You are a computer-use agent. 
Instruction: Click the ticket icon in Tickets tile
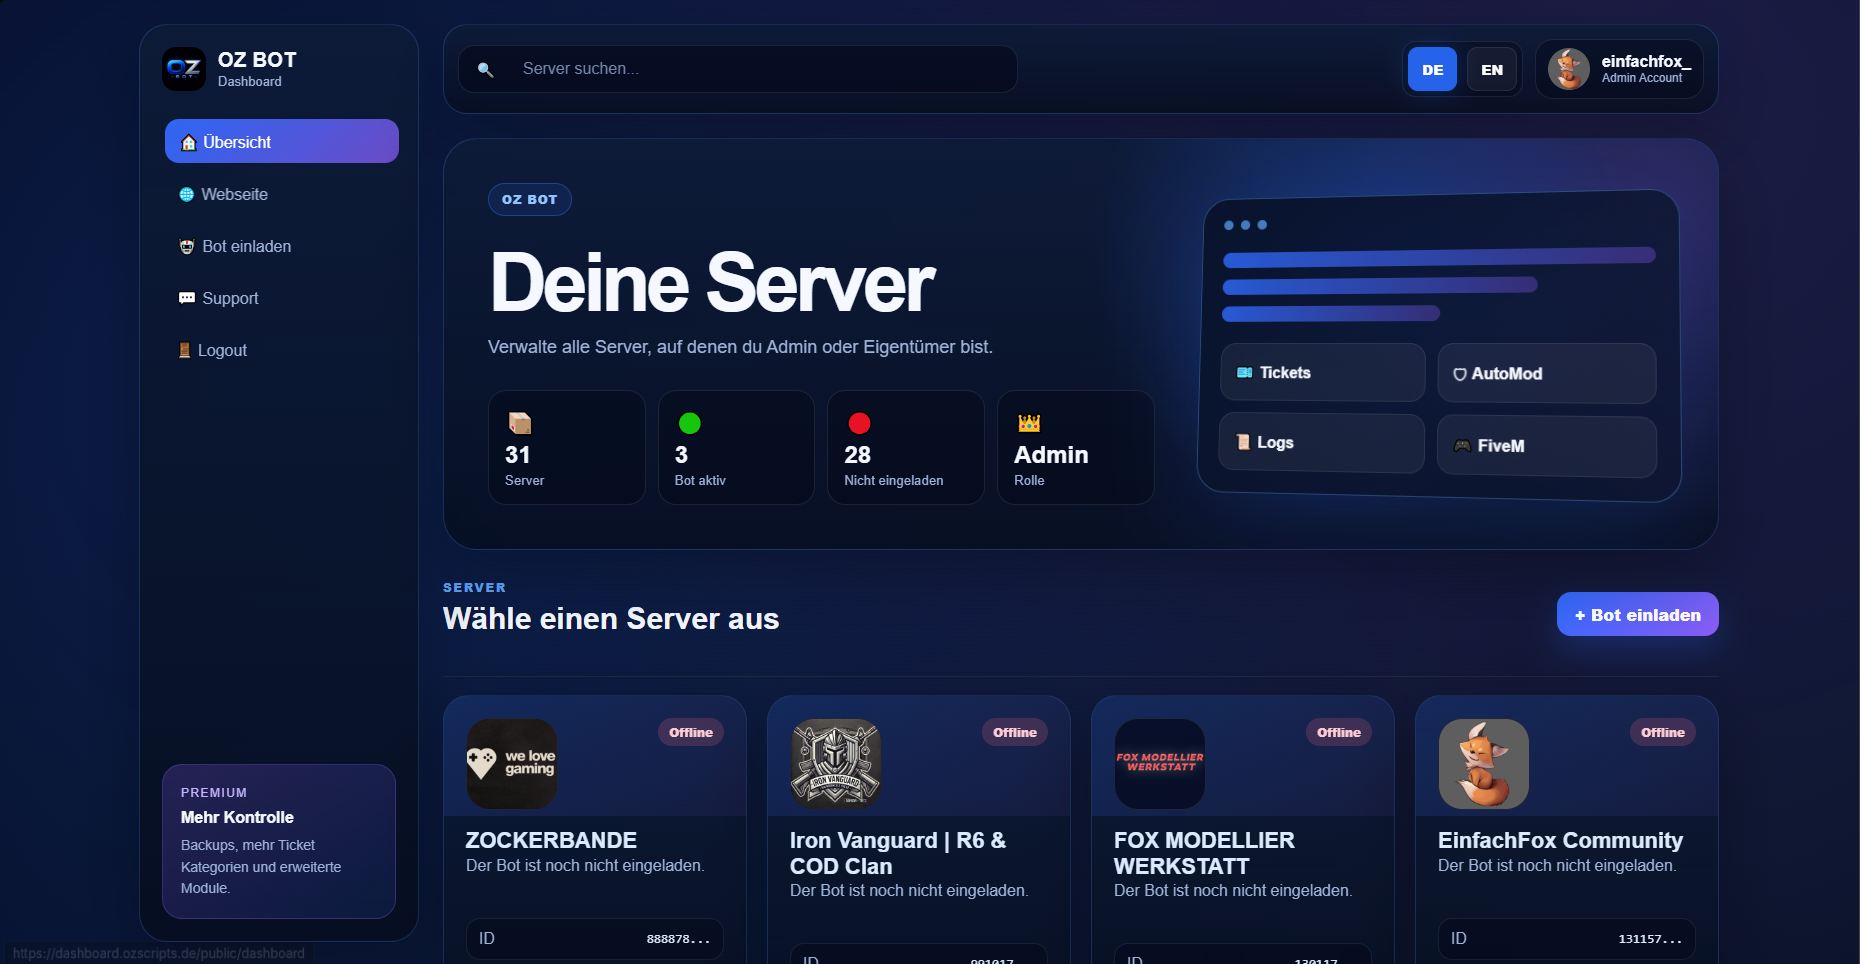tap(1245, 372)
